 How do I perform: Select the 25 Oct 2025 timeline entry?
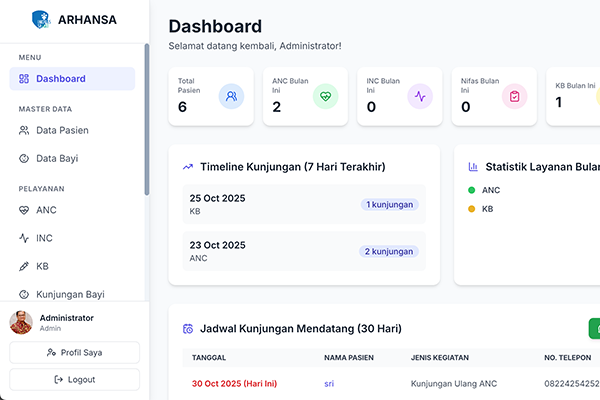304,204
